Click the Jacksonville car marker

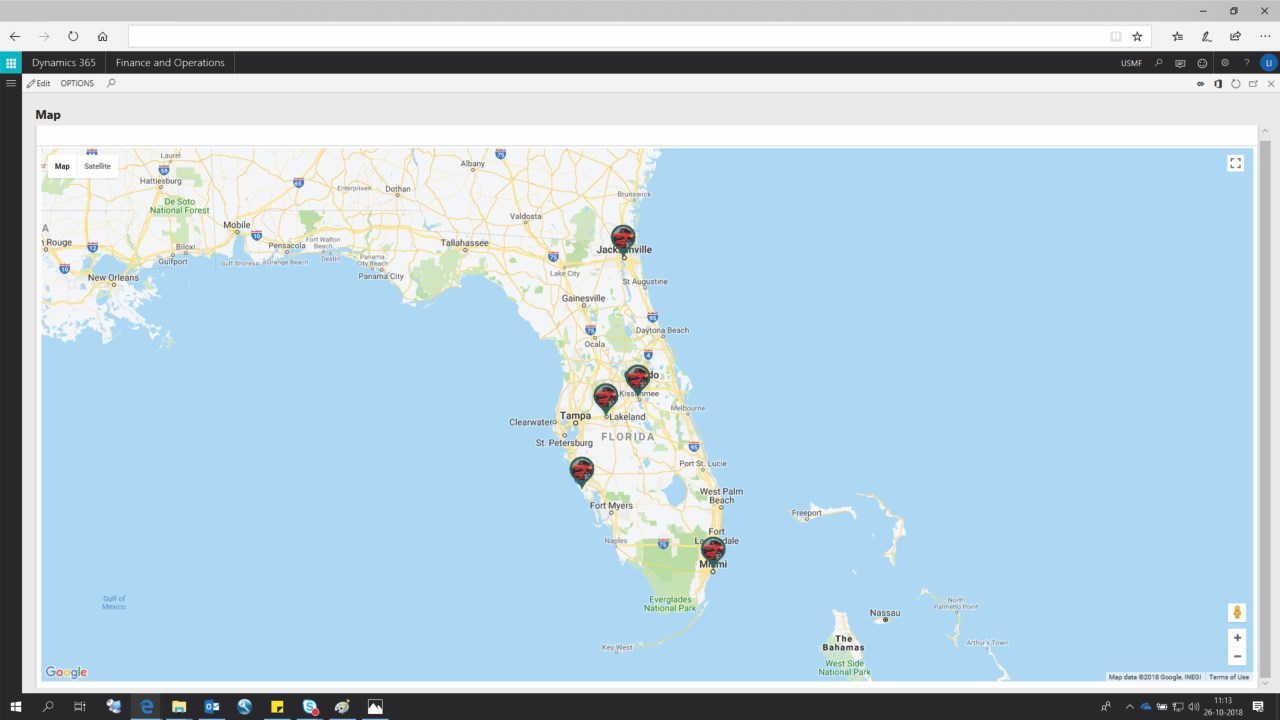point(623,240)
